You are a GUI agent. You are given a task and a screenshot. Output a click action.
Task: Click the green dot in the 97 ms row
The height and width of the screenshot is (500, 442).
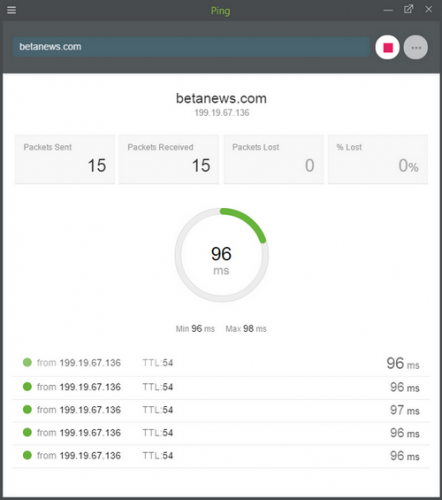tap(27, 409)
